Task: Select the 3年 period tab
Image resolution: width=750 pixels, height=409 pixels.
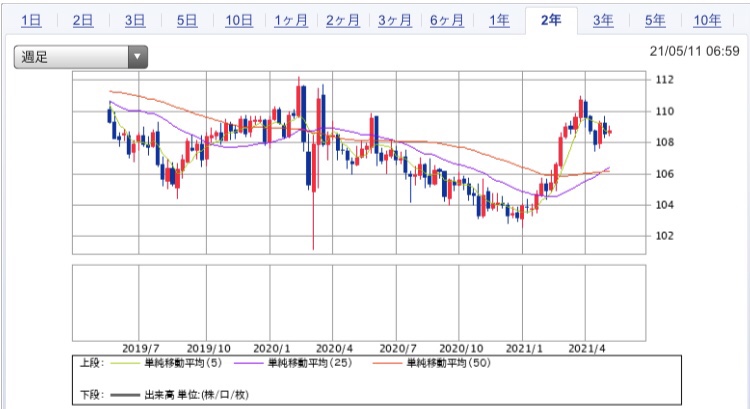Action: pyautogui.click(x=603, y=20)
